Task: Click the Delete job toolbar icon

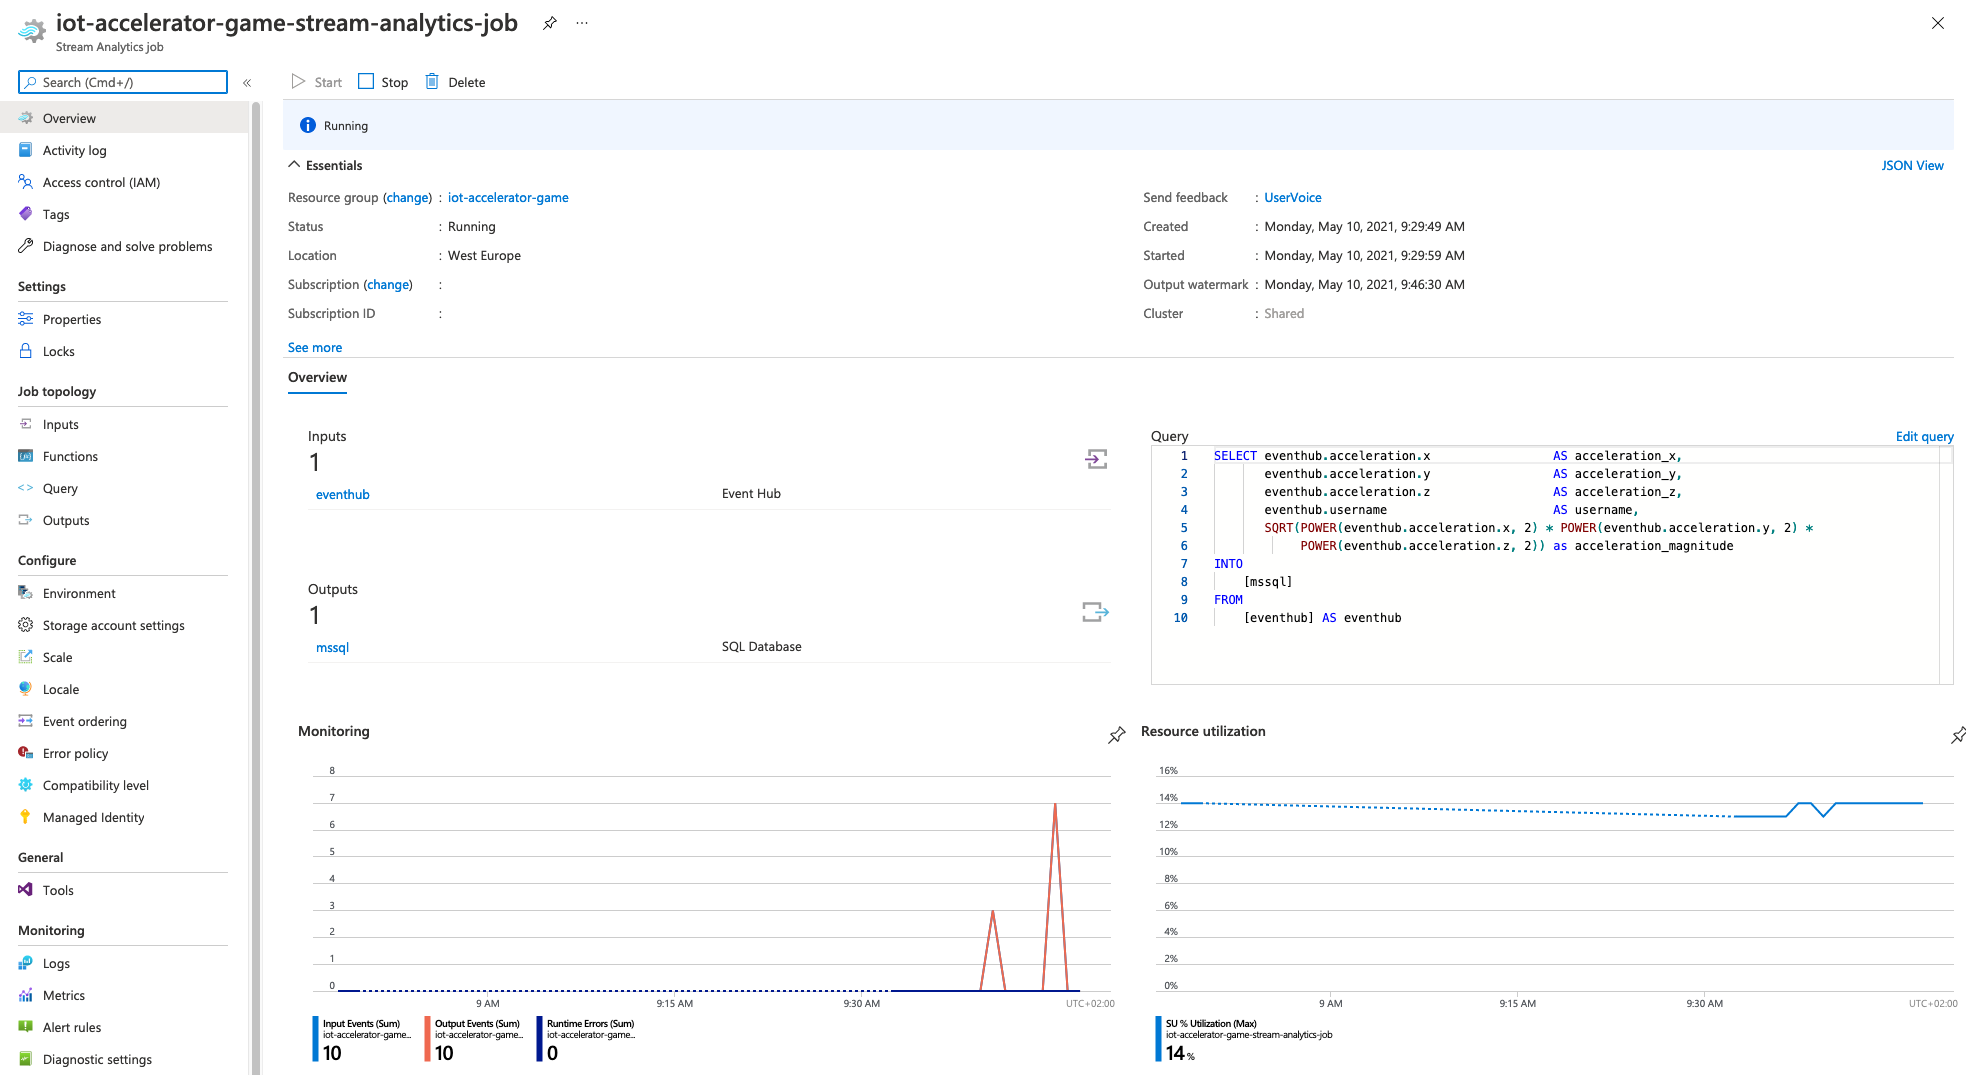Action: pyautogui.click(x=432, y=81)
